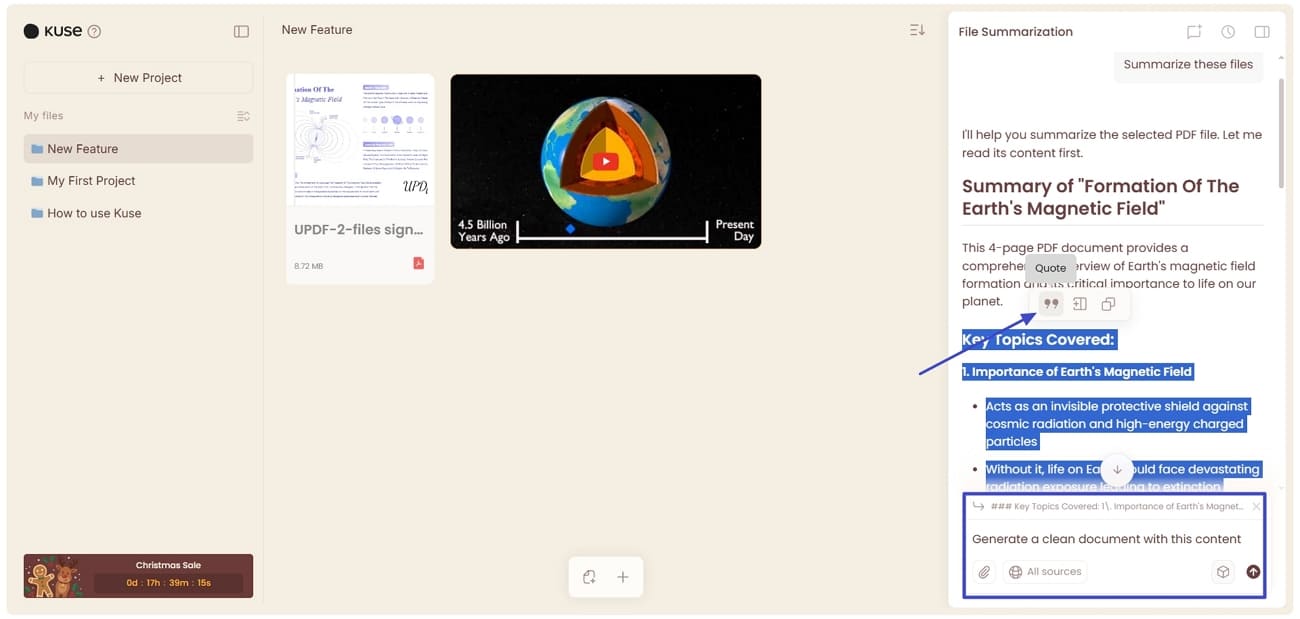Image resolution: width=1300 pixels, height=619 pixels.
Task: Open the chat history clock icon
Action: (1228, 32)
